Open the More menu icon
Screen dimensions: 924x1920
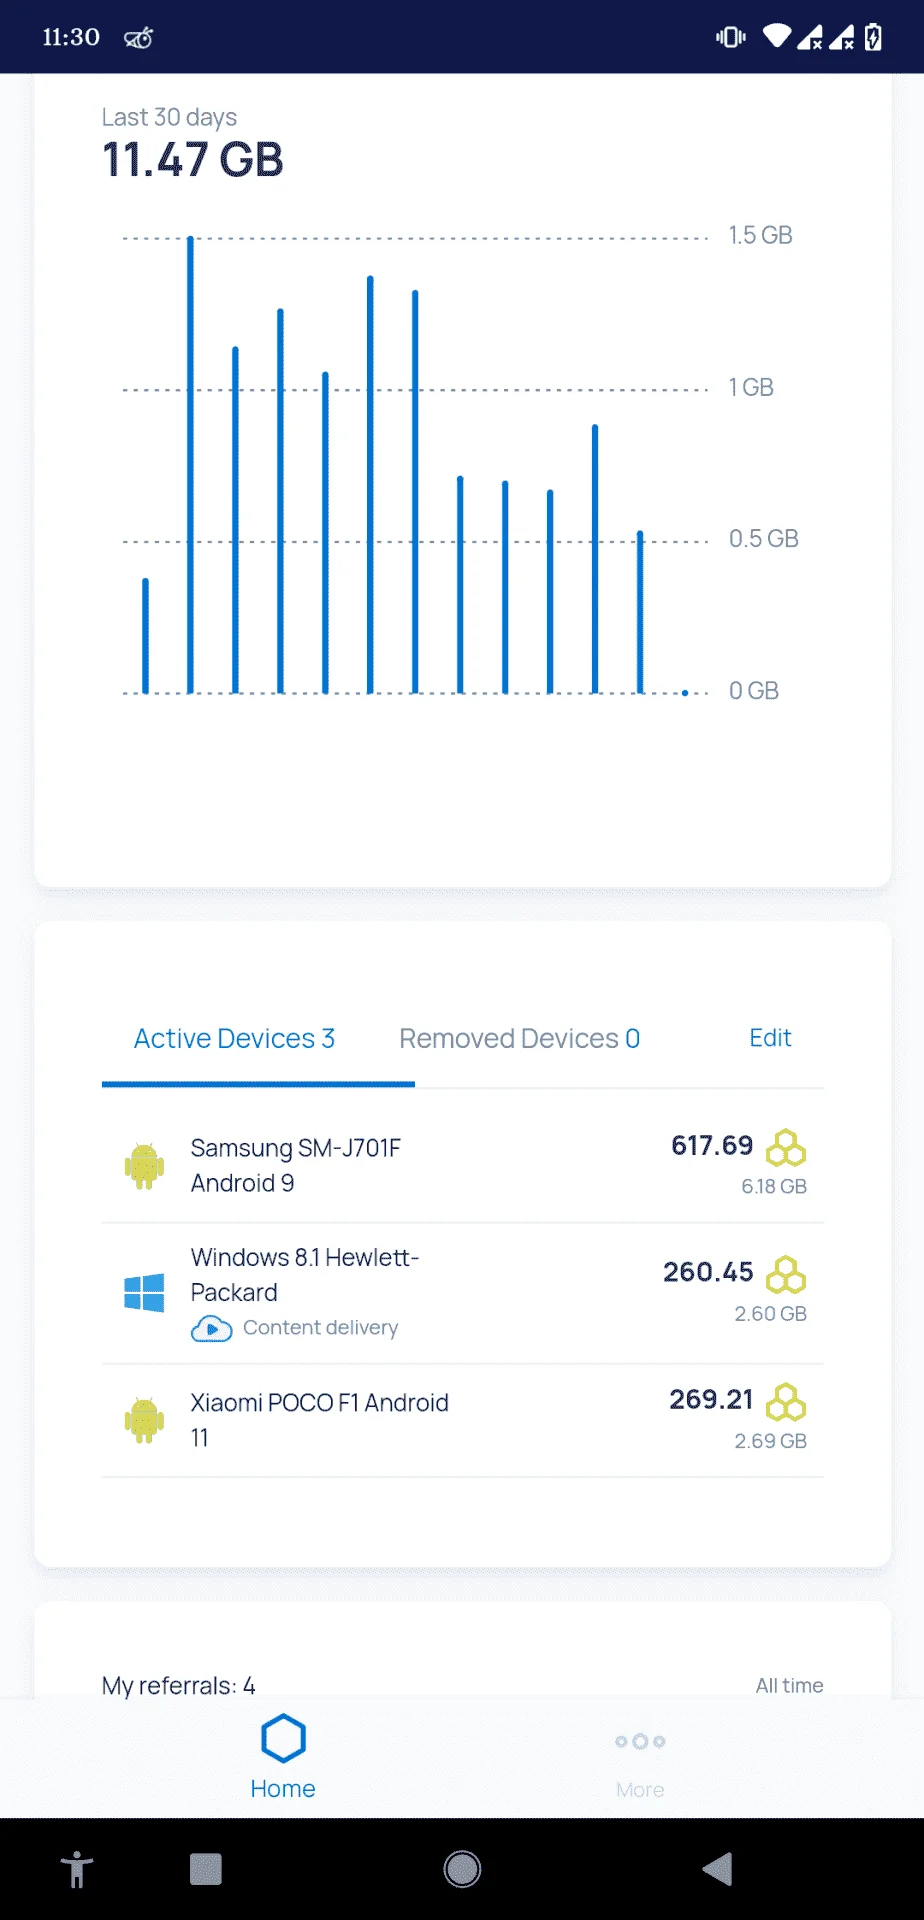pyautogui.click(x=640, y=1741)
